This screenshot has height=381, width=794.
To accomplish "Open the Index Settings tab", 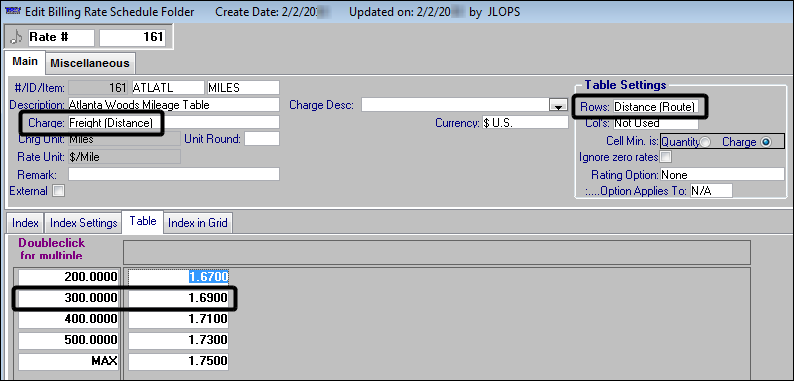I will 84,223.
